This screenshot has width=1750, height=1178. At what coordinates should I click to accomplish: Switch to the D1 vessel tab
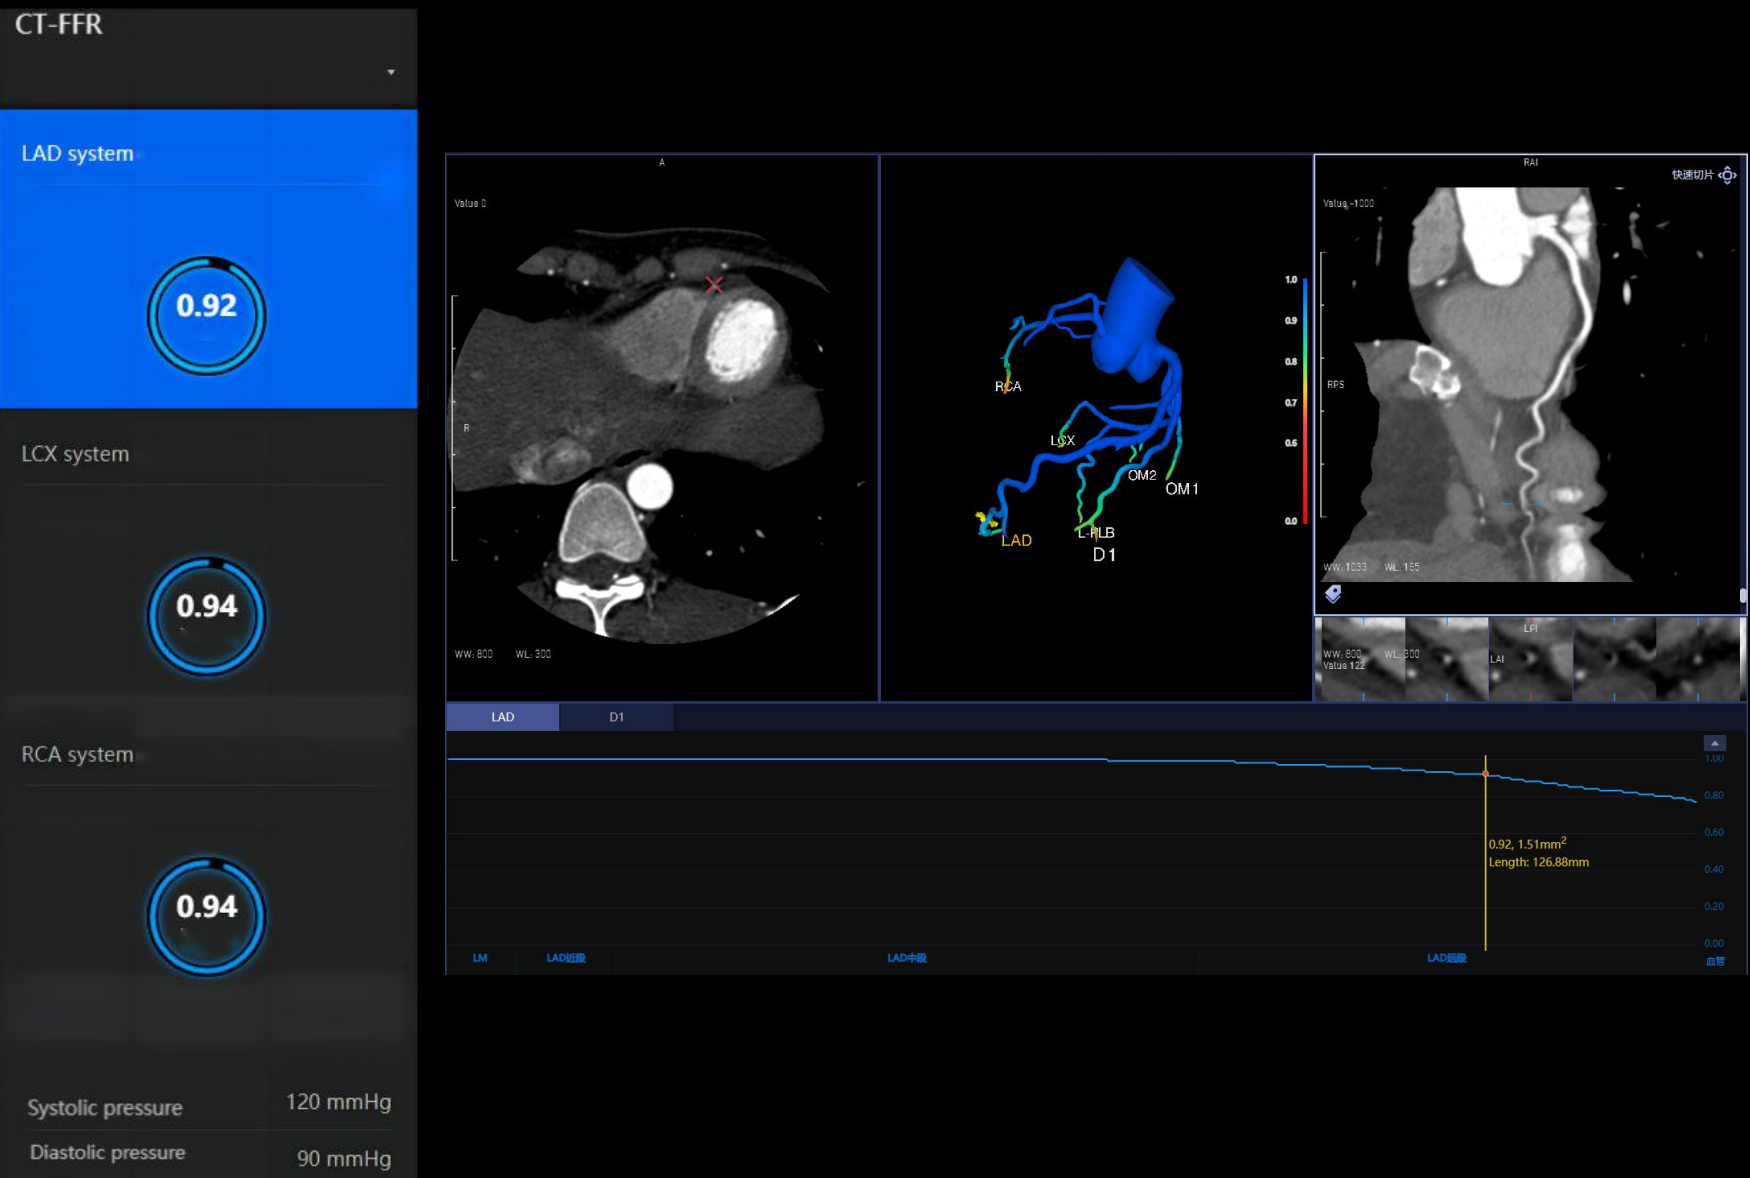click(x=616, y=717)
